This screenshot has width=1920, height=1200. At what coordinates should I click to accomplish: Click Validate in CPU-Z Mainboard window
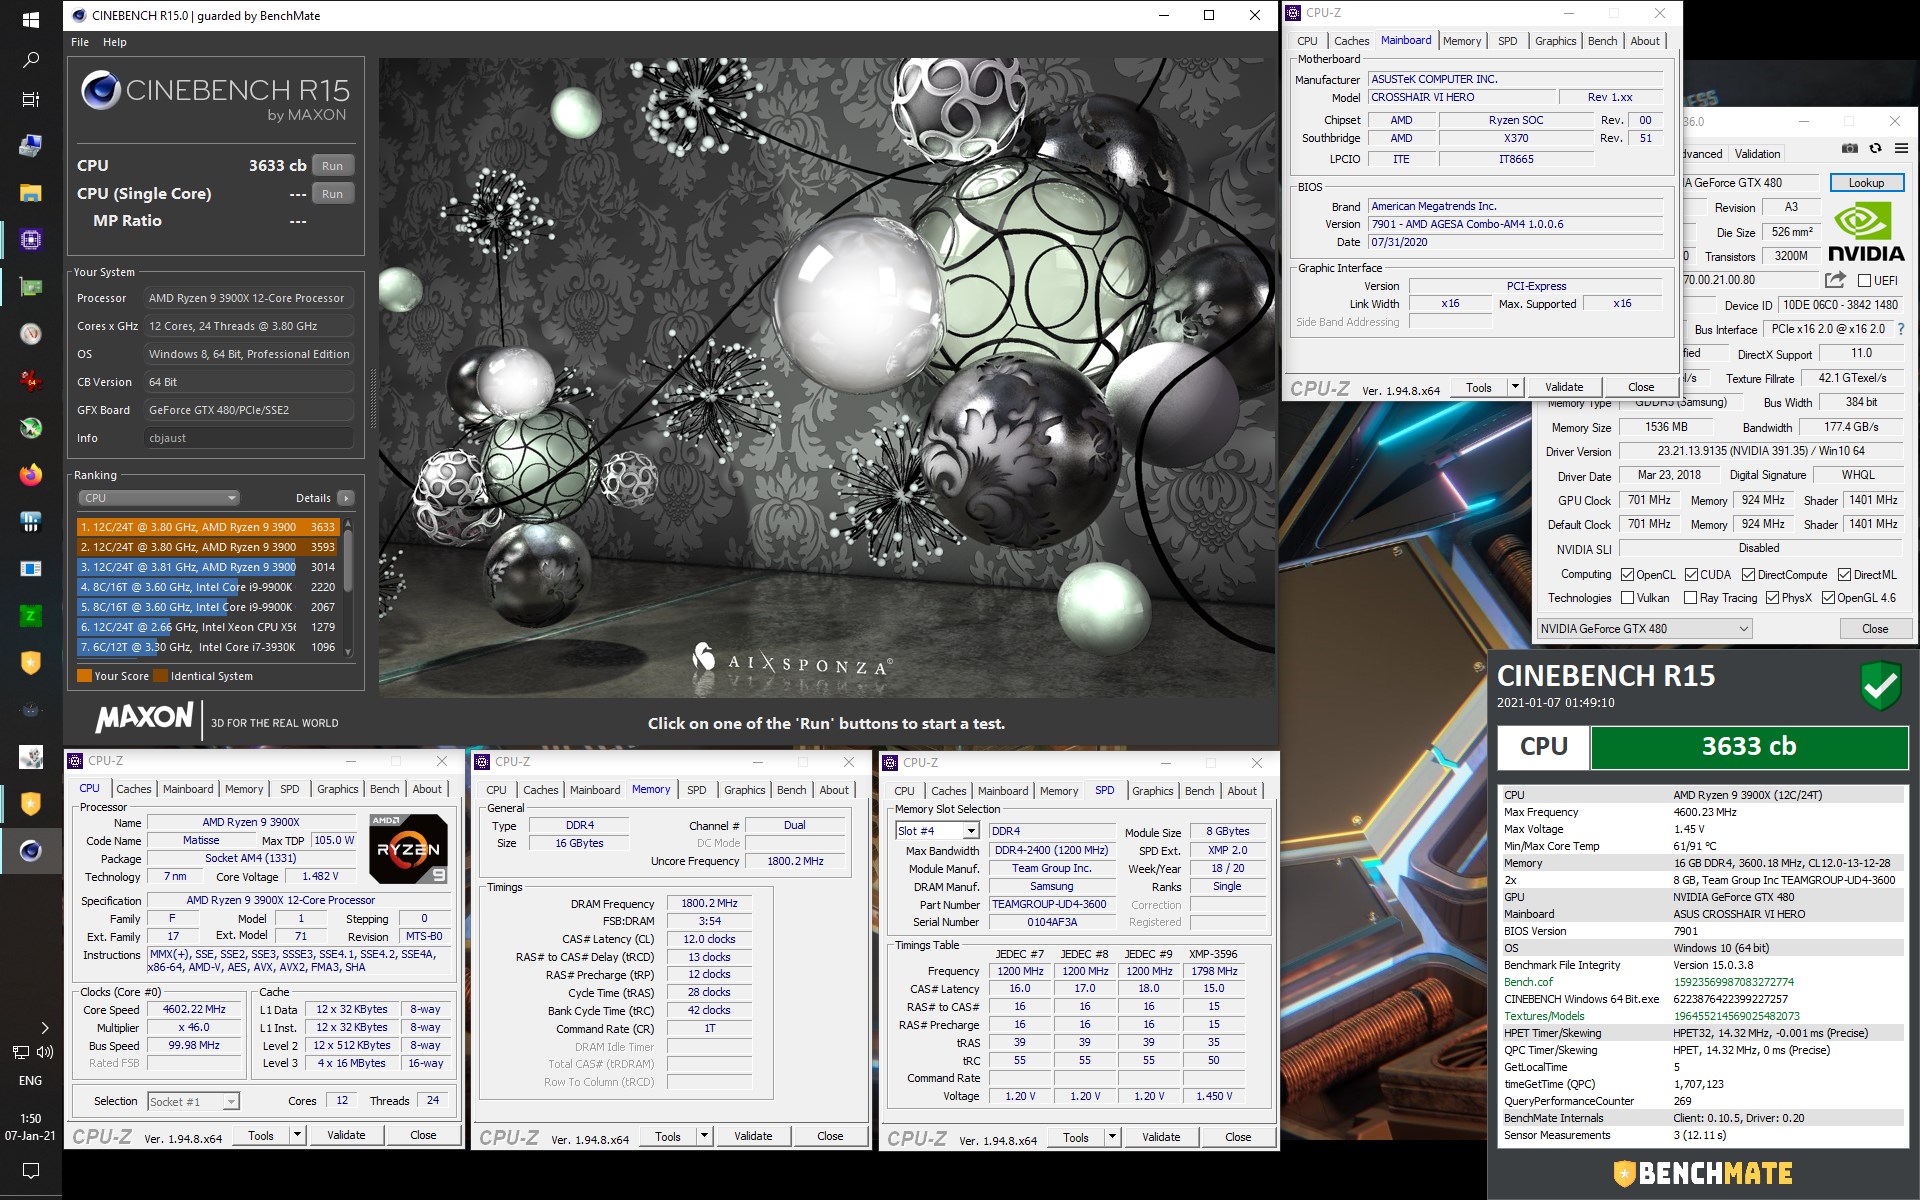1563,387
